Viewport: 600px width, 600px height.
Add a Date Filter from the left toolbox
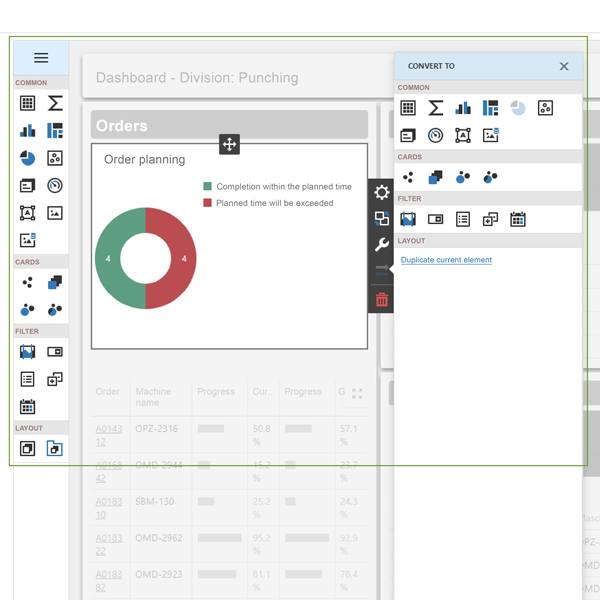click(x=28, y=406)
